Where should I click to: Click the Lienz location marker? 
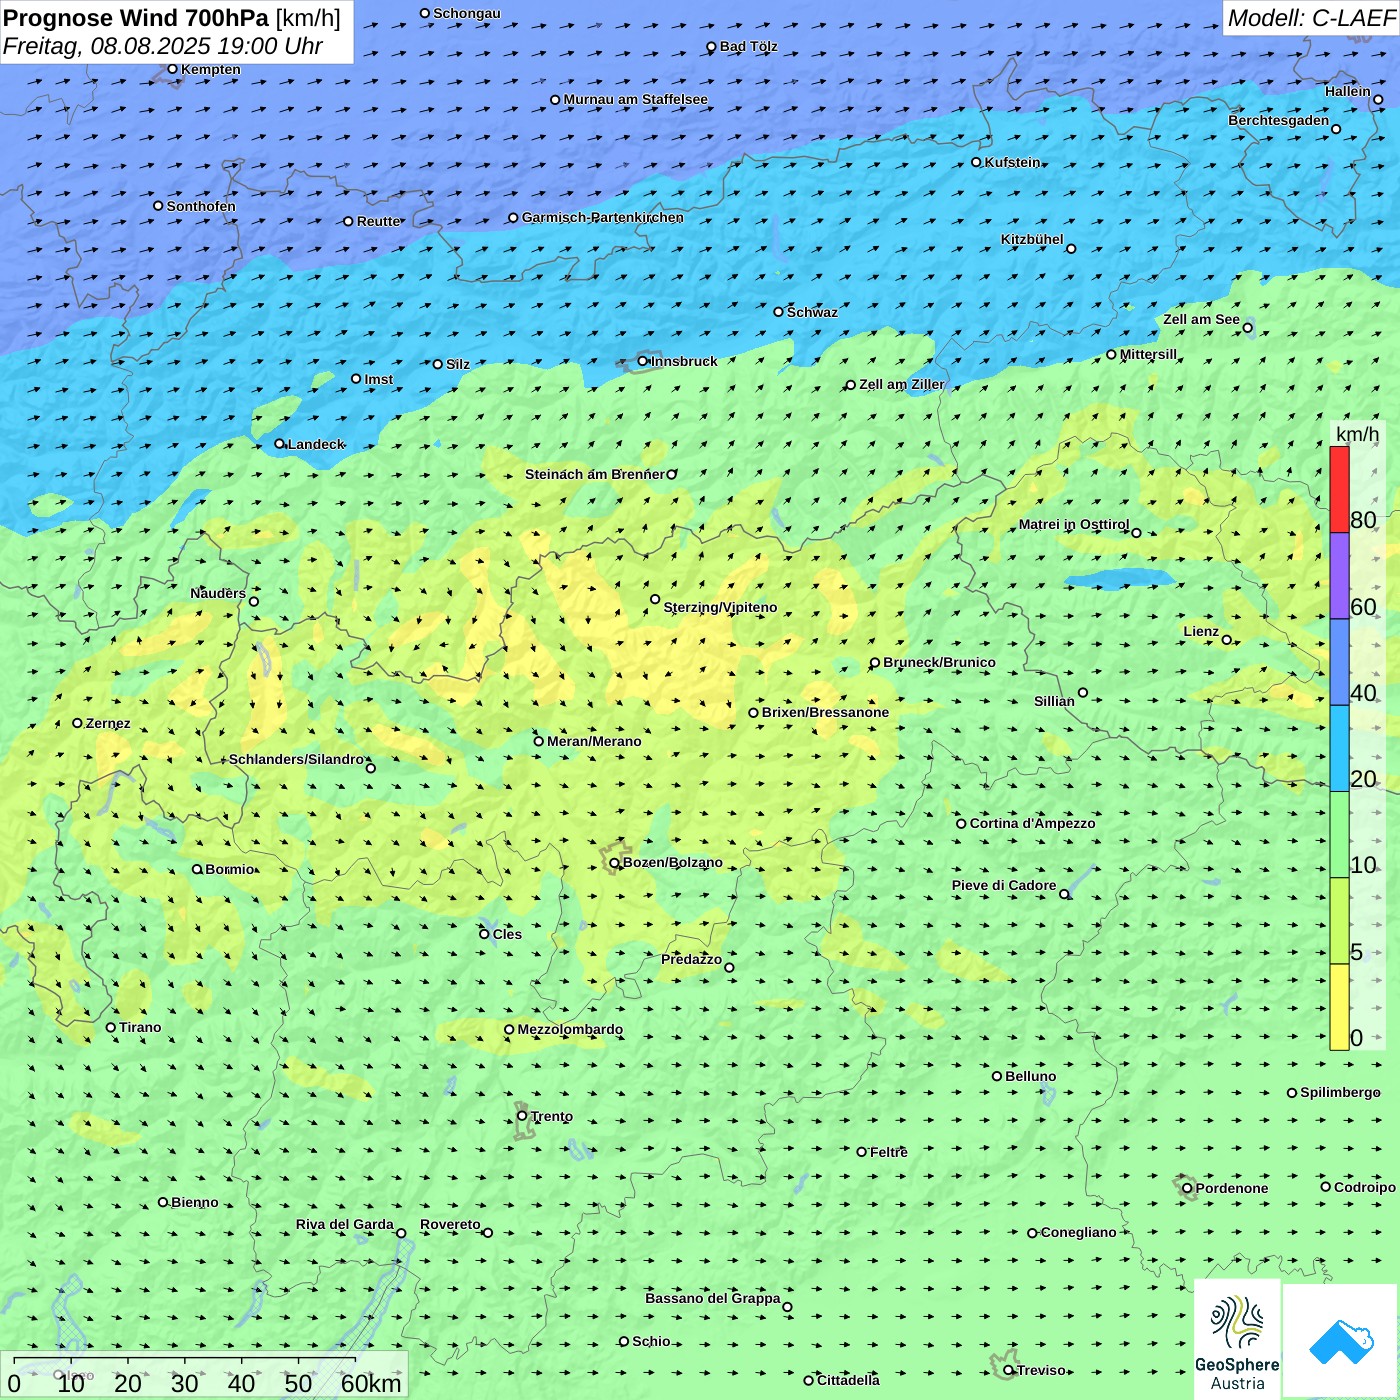pyautogui.click(x=1227, y=640)
